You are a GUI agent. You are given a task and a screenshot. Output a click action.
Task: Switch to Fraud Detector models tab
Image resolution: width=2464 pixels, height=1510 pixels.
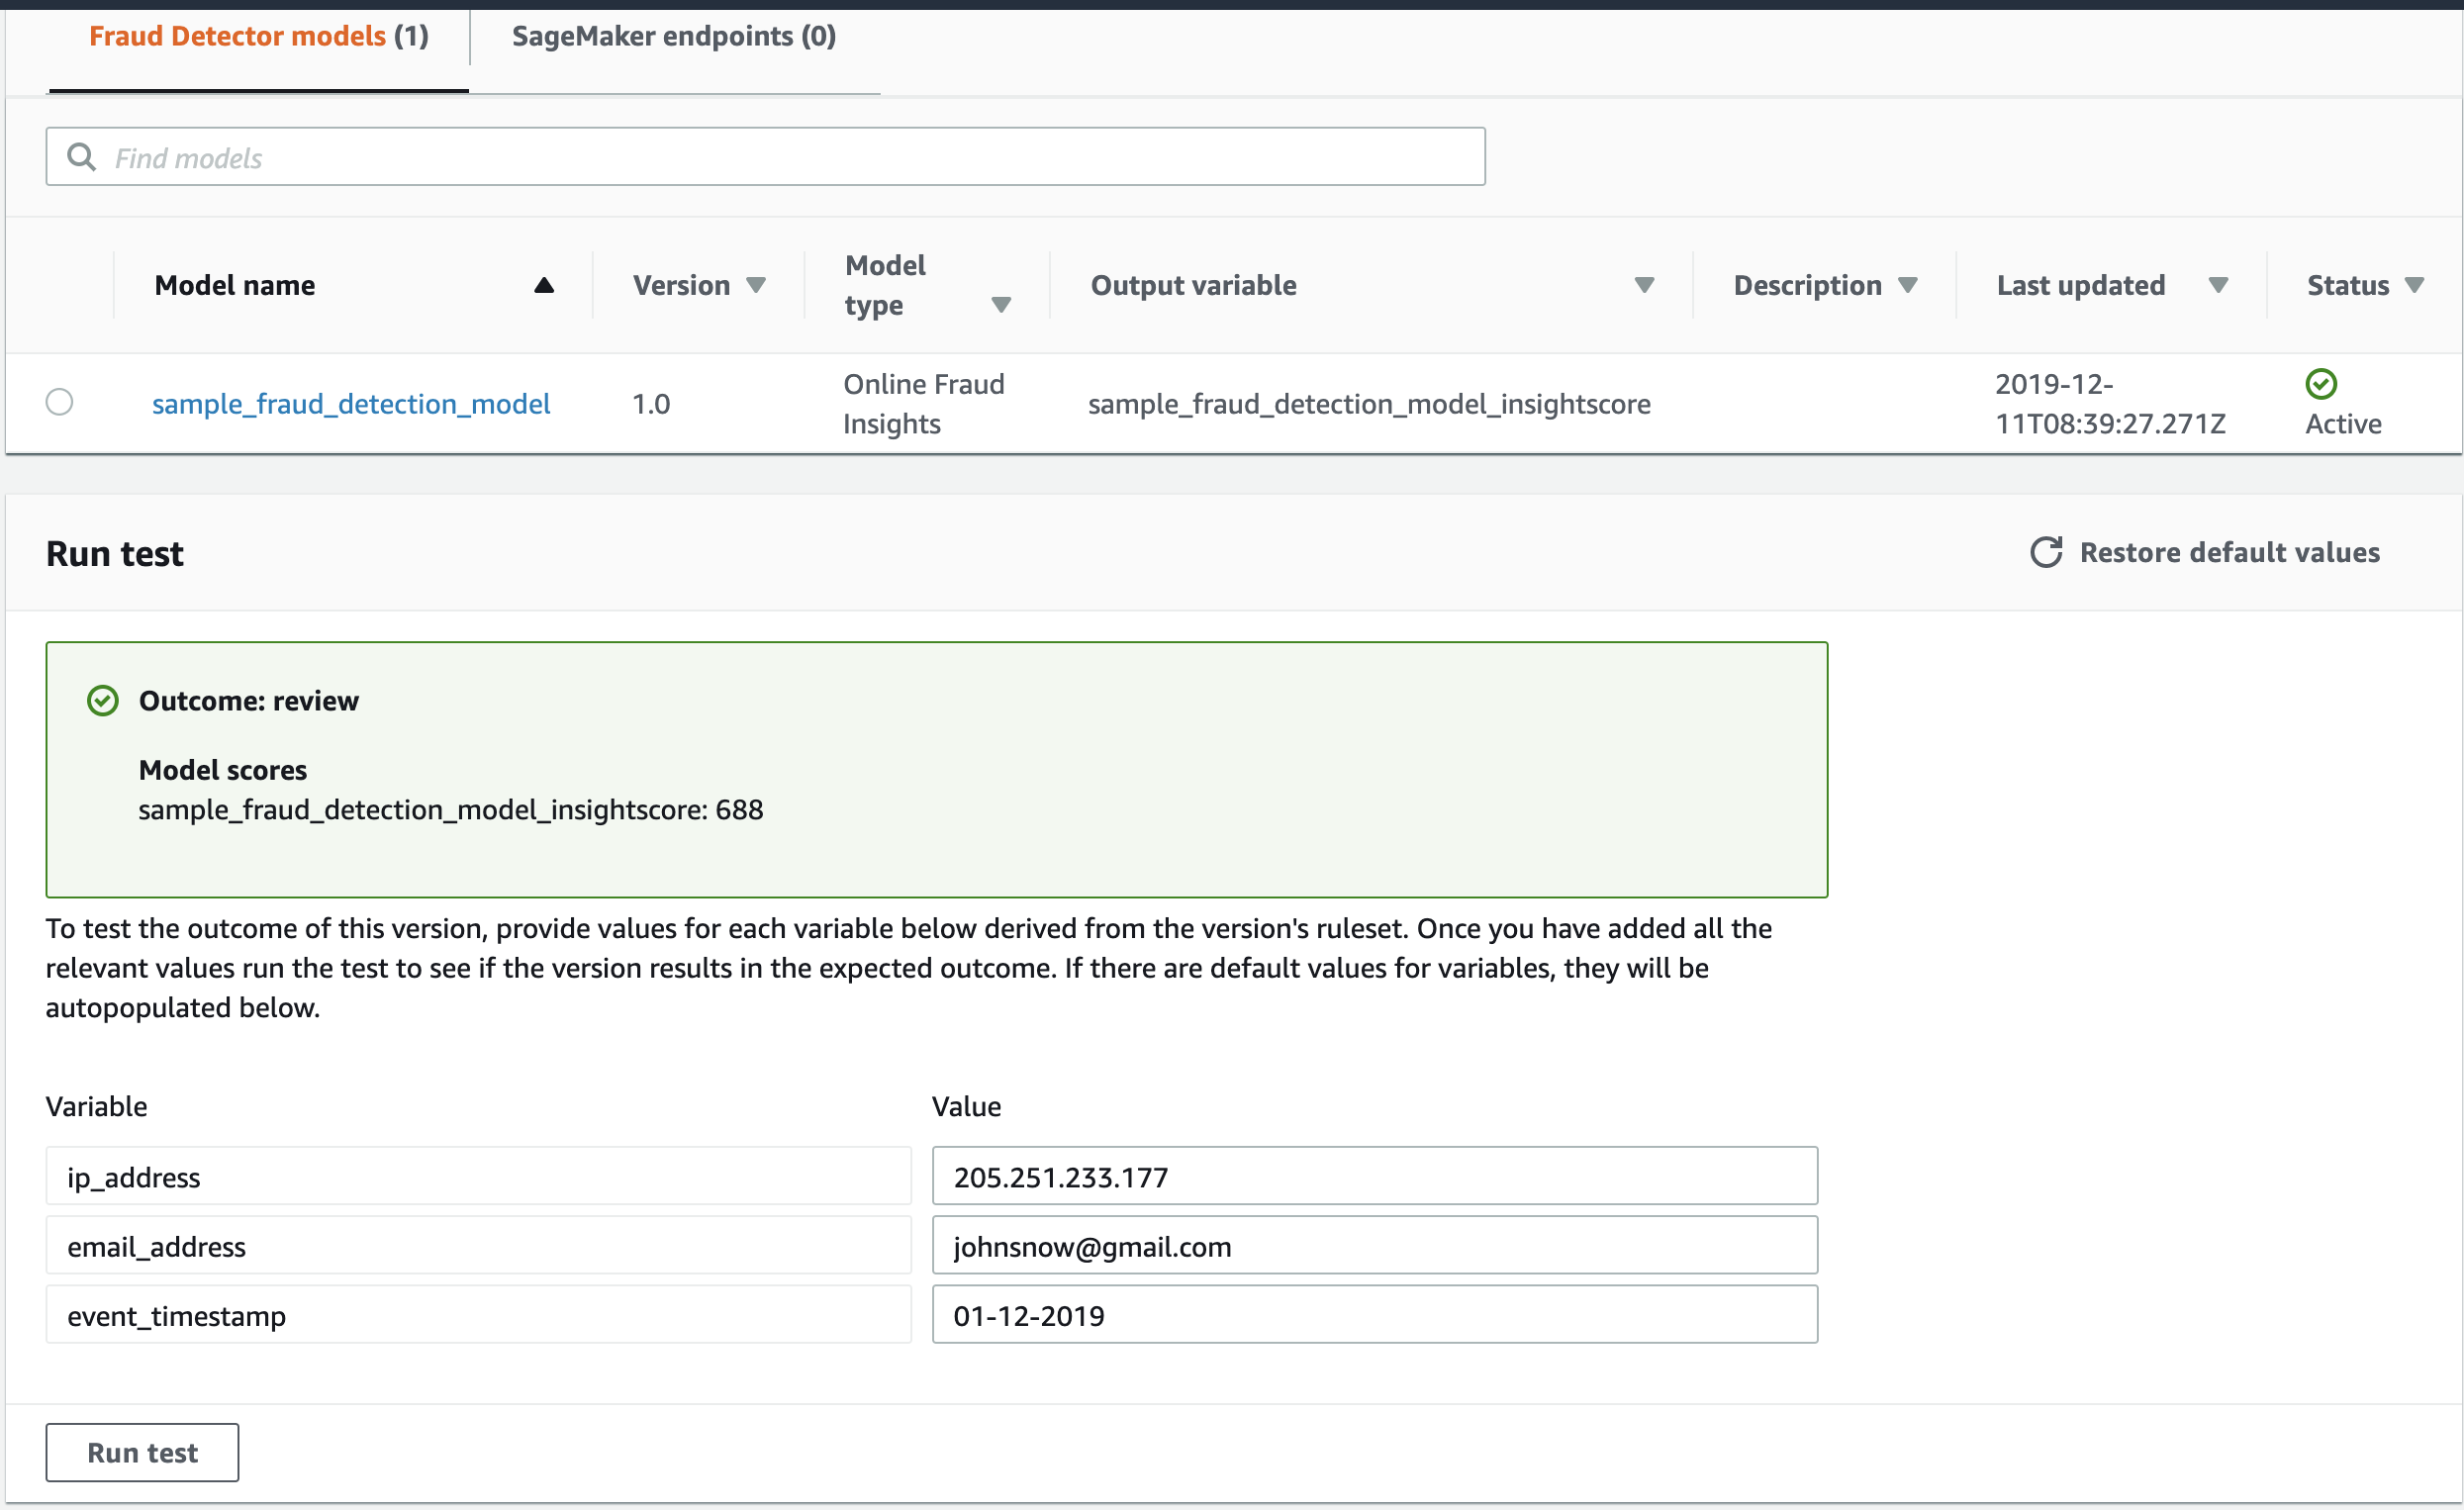(259, 36)
